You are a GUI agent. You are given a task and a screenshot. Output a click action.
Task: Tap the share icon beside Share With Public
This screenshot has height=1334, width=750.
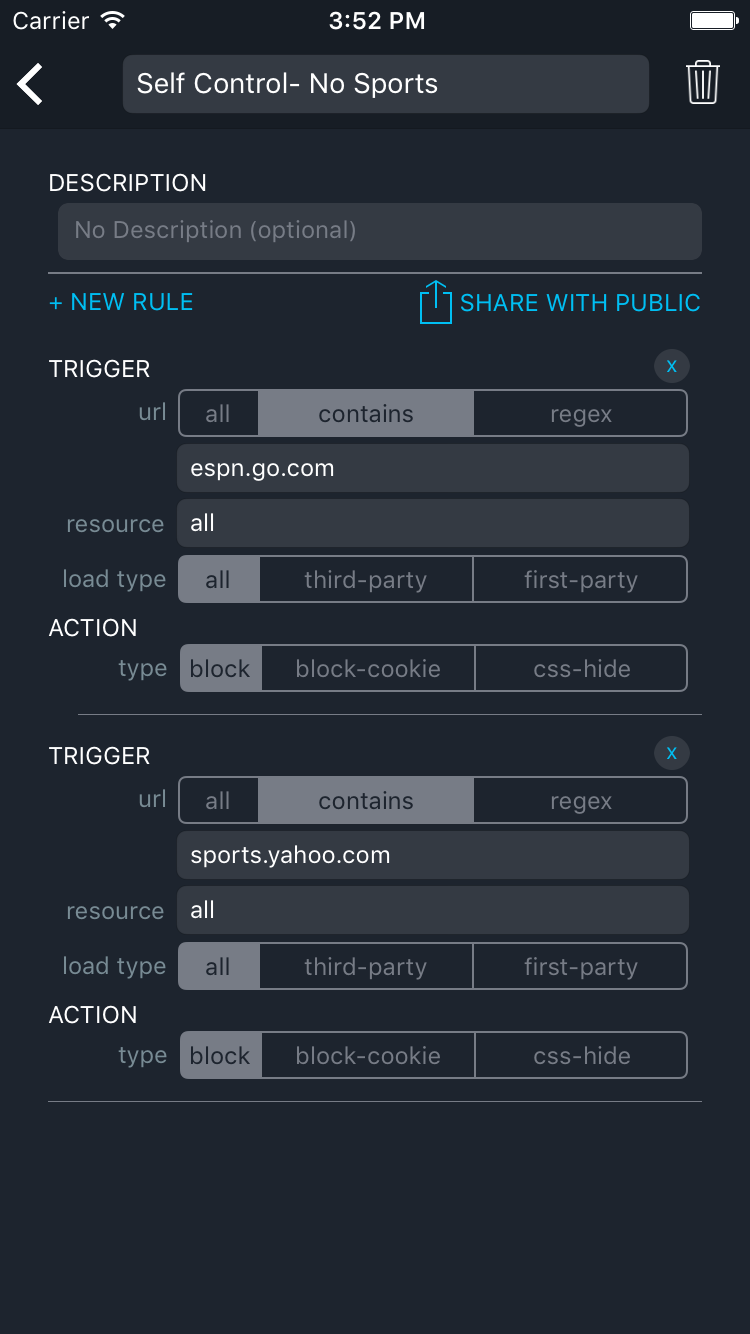(x=435, y=302)
